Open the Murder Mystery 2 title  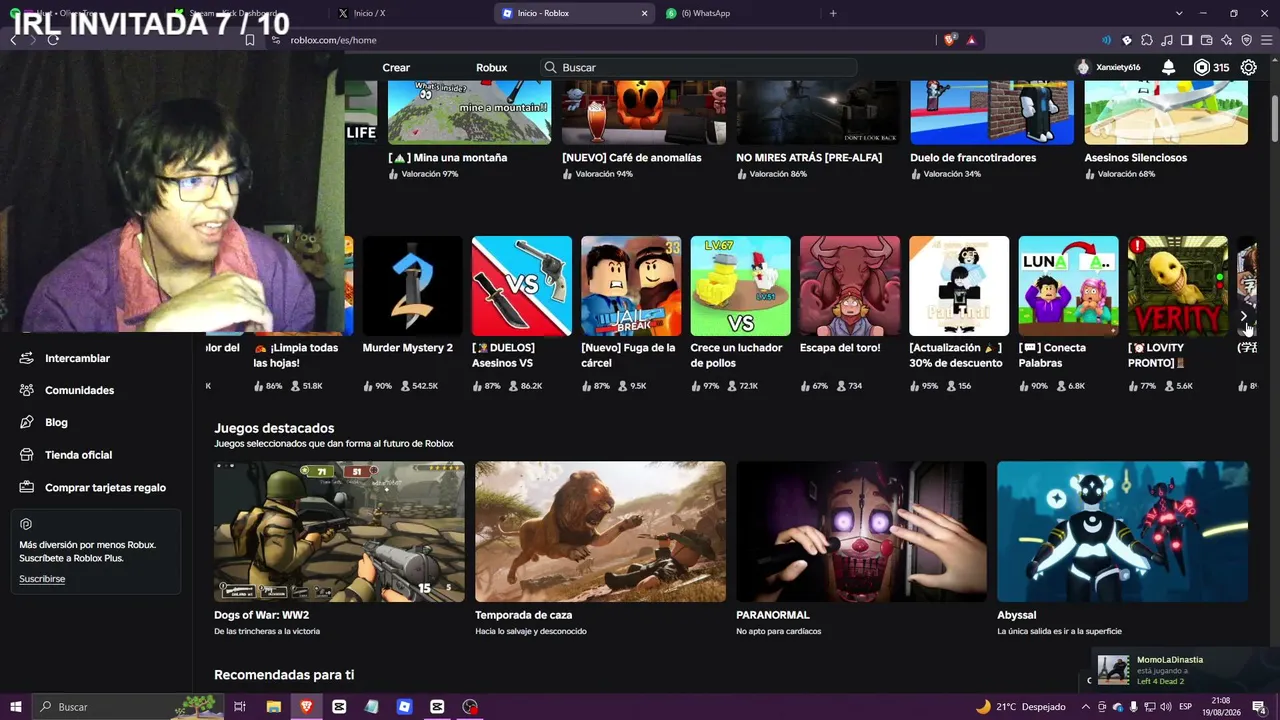click(x=407, y=348)
